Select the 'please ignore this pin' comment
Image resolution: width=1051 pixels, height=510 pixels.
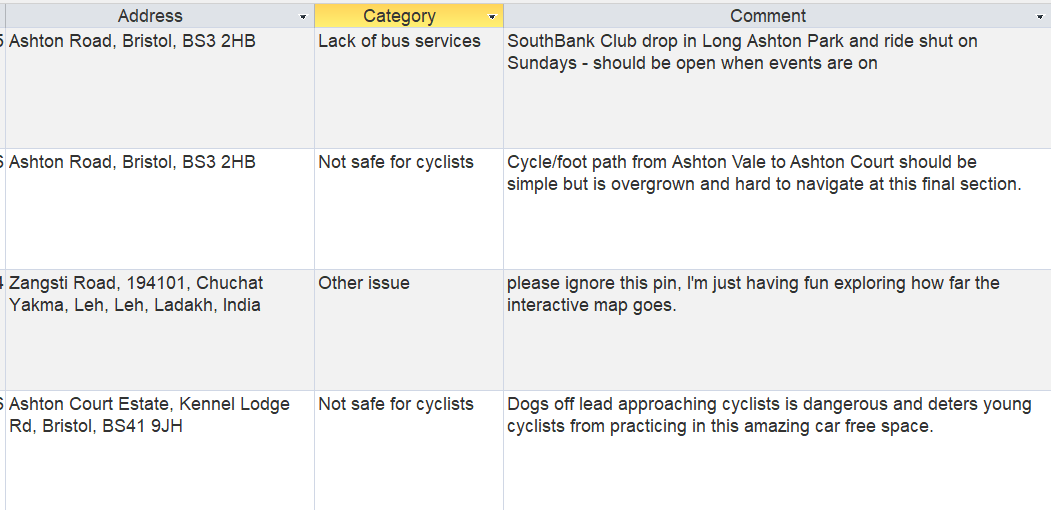753,295
